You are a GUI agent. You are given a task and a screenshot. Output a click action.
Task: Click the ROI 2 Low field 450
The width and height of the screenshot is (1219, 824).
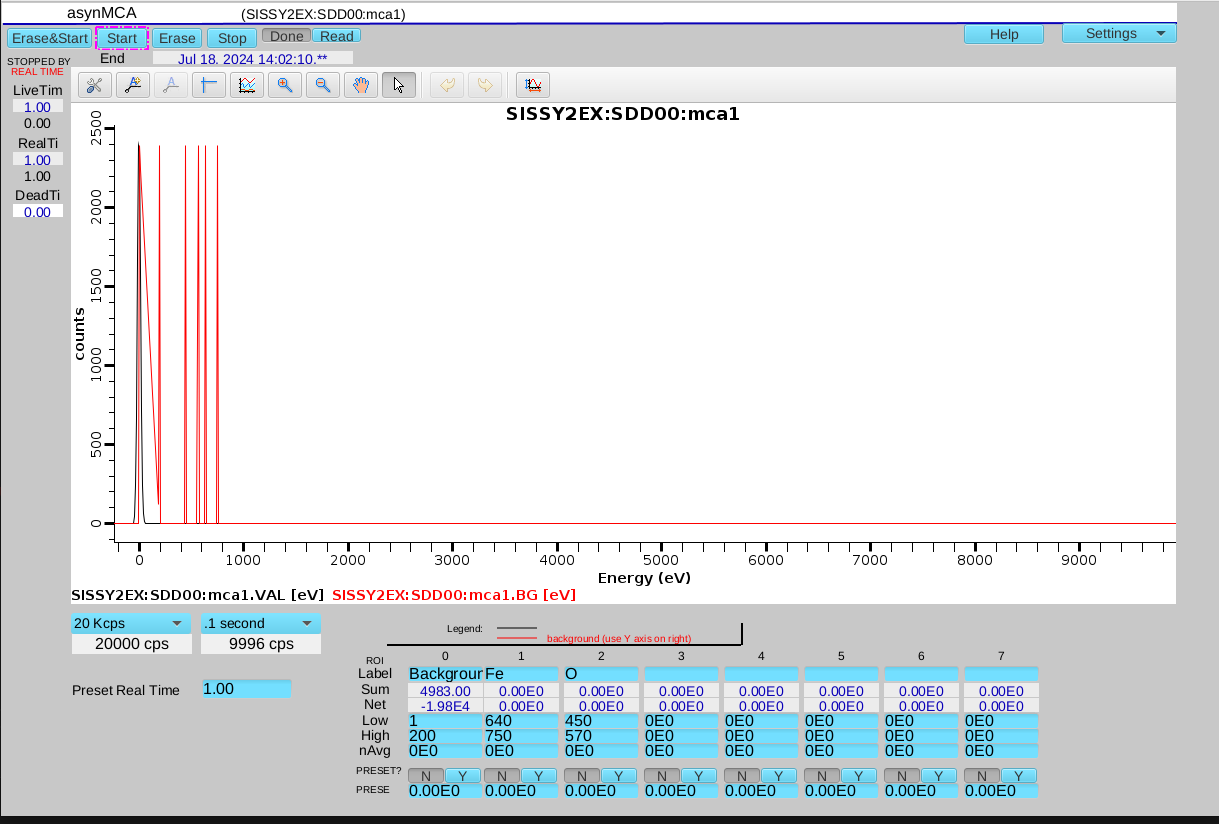point(601,720)
